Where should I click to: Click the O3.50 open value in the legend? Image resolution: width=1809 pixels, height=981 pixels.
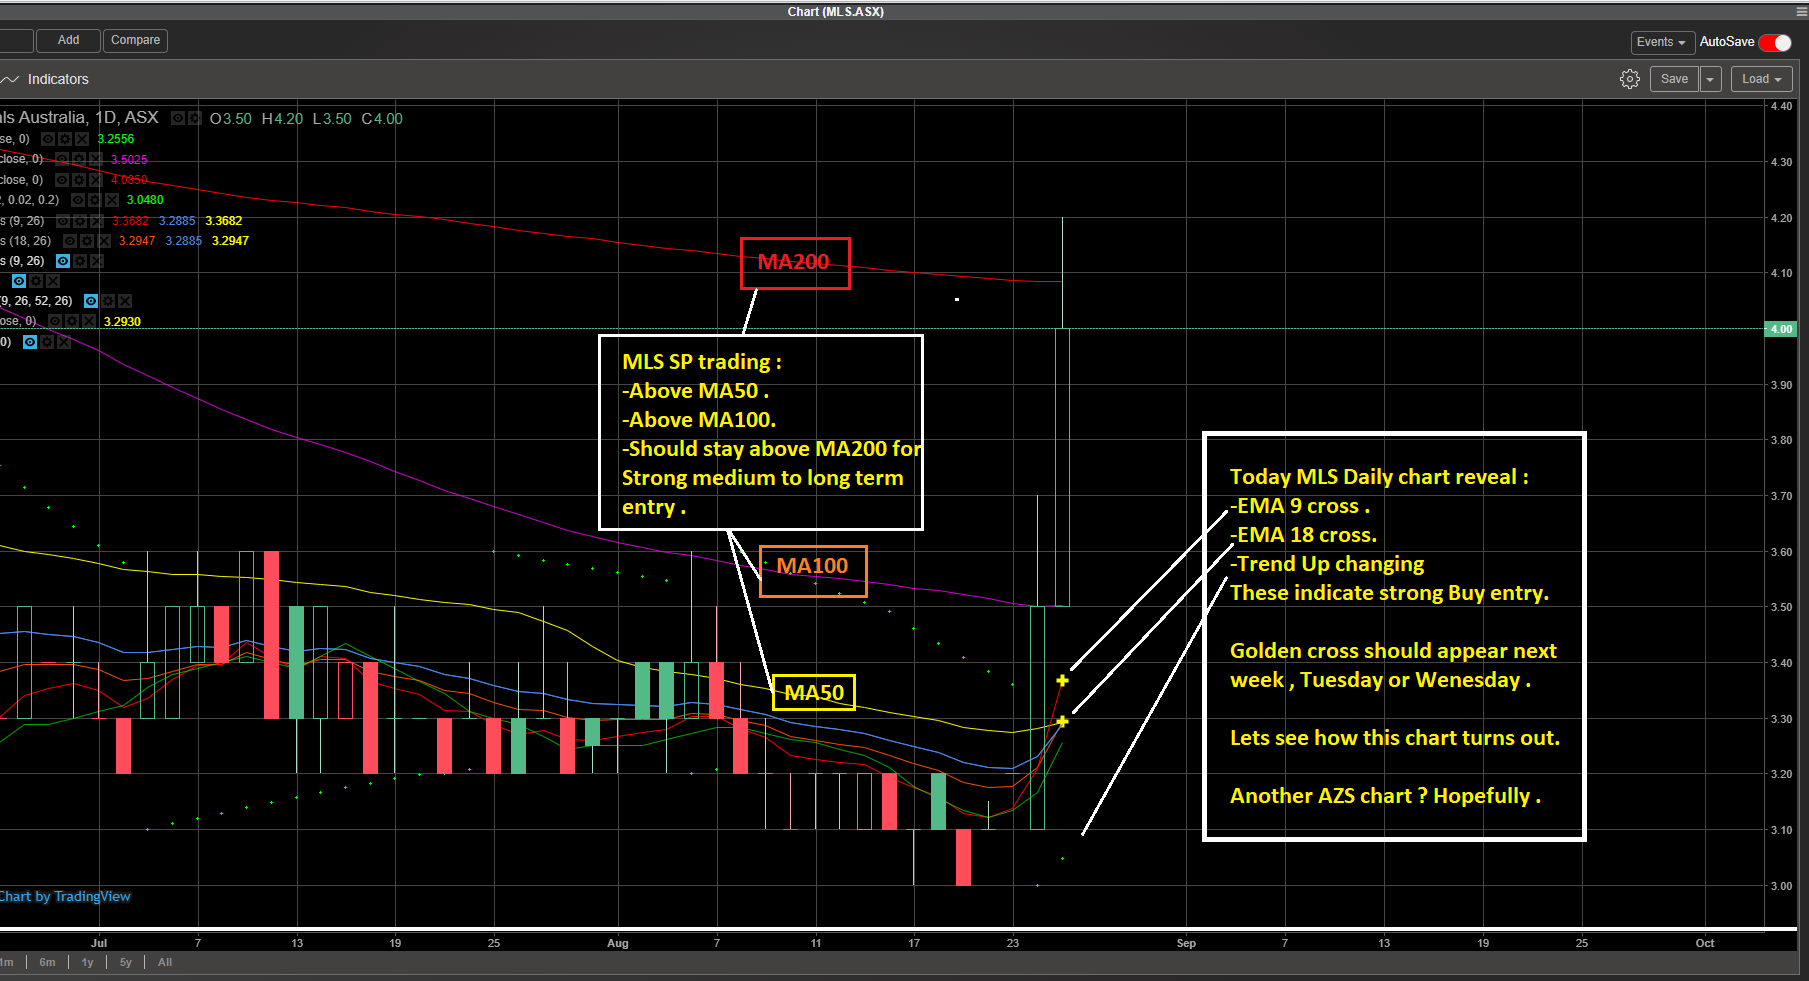[230, 118]
